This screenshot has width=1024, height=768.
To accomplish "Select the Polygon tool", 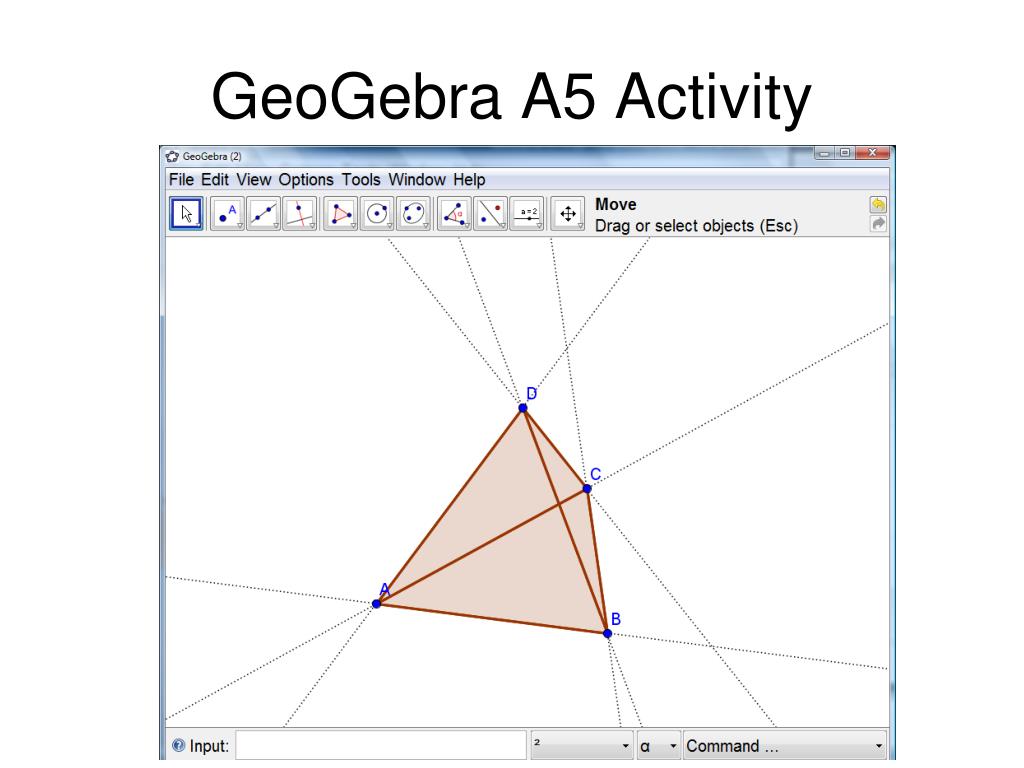I will coord(341,214).
